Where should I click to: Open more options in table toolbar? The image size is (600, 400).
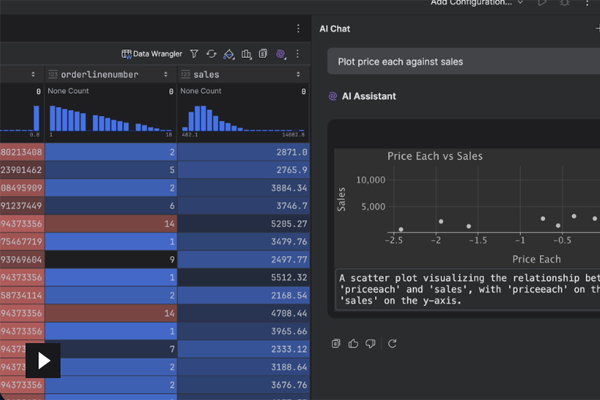[x=297, y=54]
